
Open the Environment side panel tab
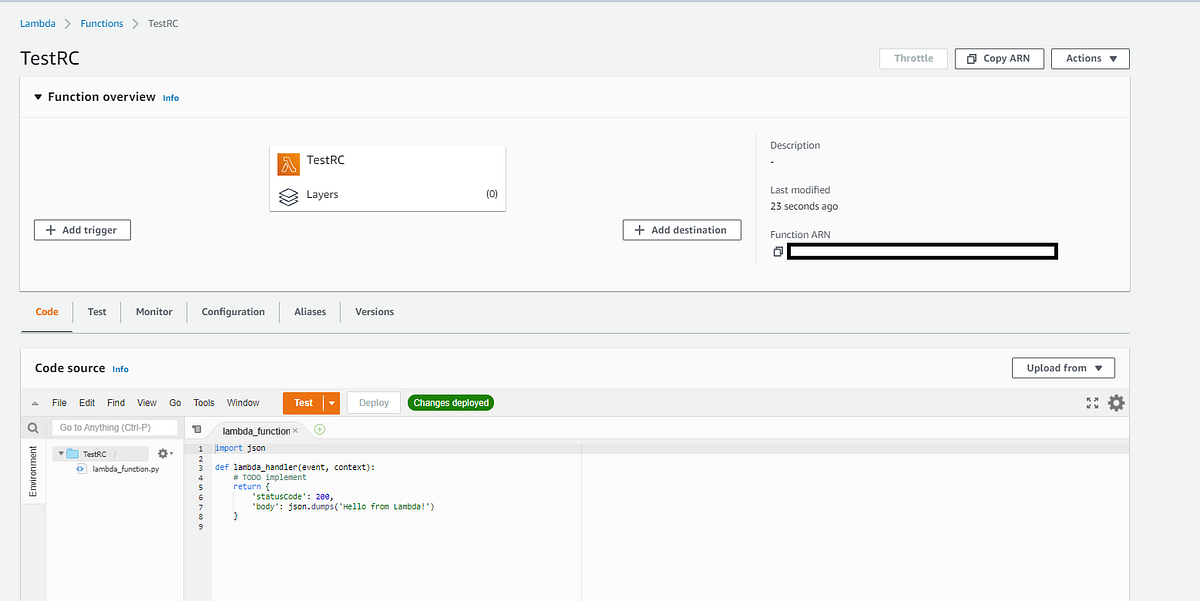(x=33, y=471)
